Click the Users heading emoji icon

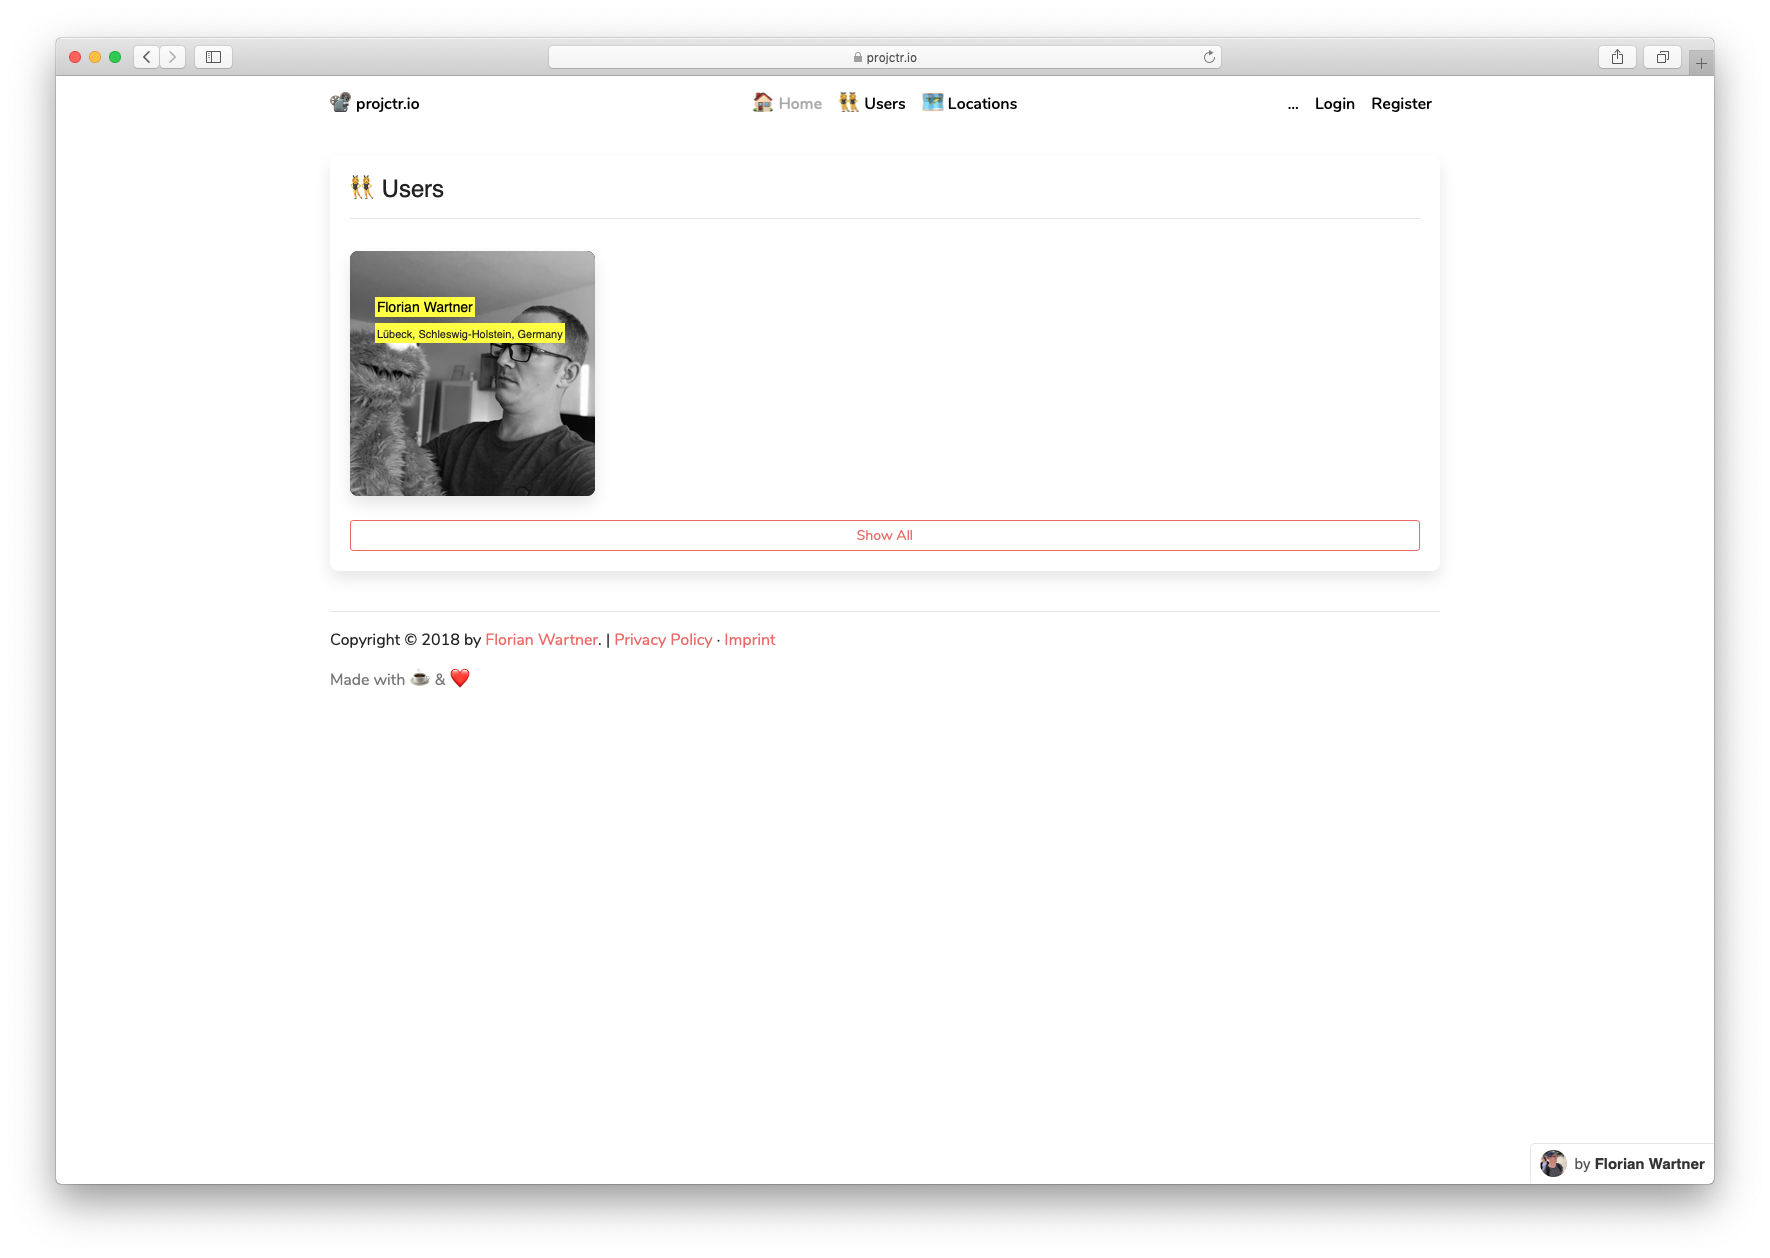(362, 187)
